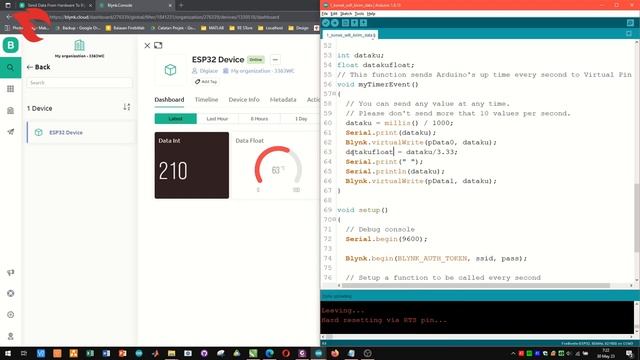
Task: Open the three-dot device actions menu
Action: [x=275, y=60]
